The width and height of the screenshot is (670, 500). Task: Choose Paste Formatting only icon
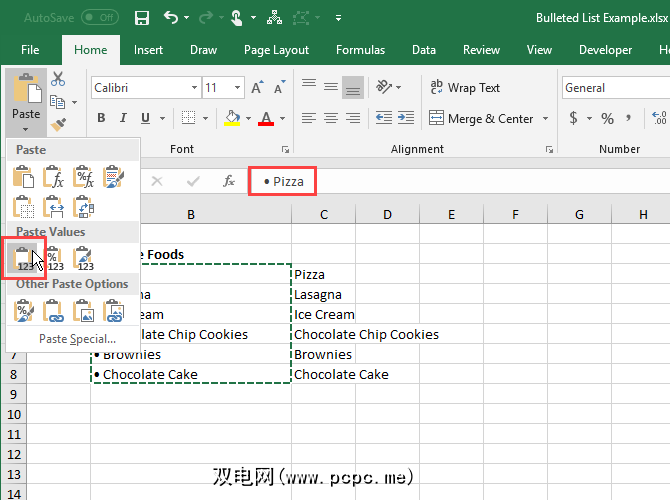(x=24, y=311)
